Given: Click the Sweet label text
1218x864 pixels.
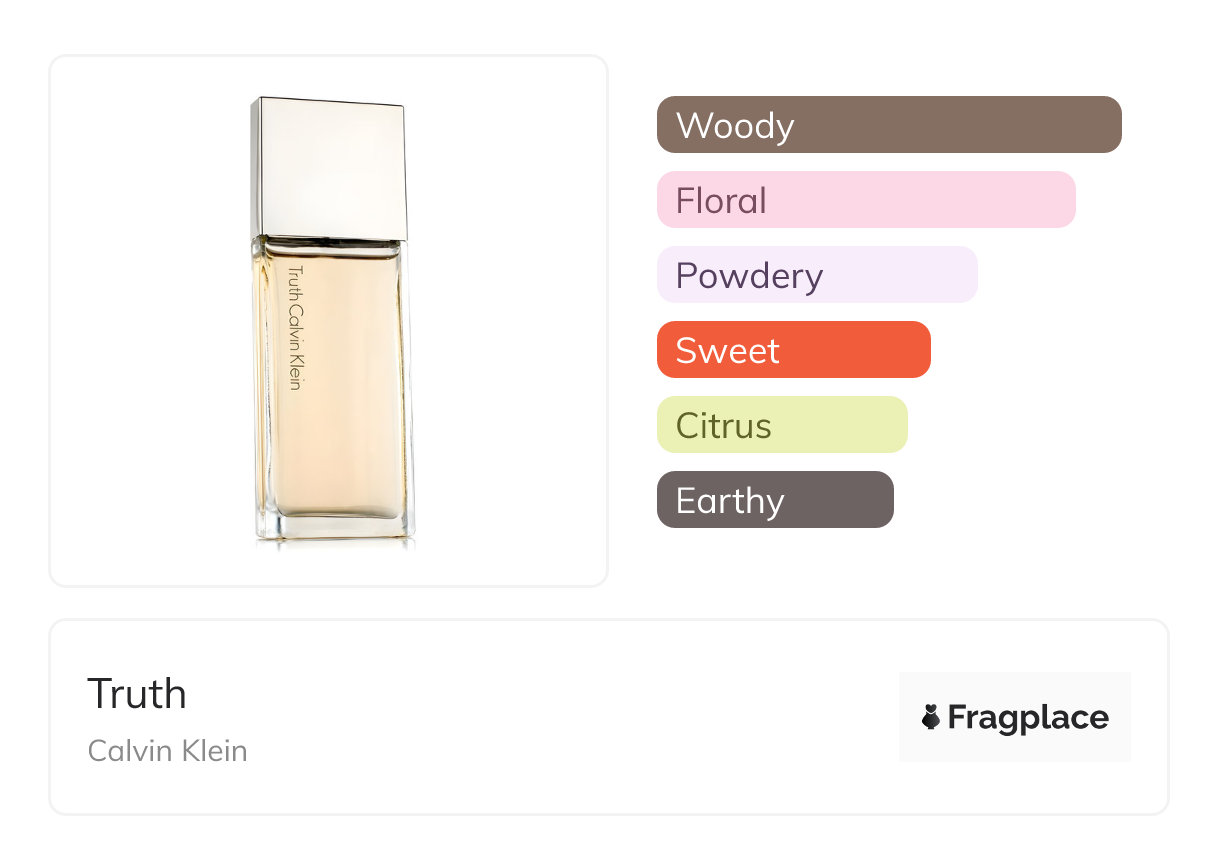Looking at the screenshot, I should [728, 351].
